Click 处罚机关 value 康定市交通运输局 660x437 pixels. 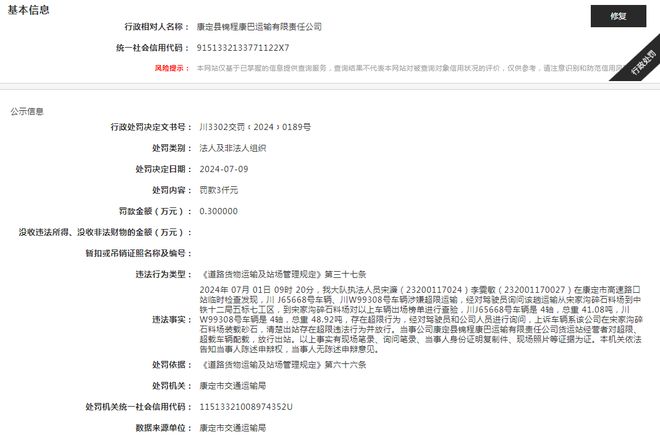coord(233,386)
